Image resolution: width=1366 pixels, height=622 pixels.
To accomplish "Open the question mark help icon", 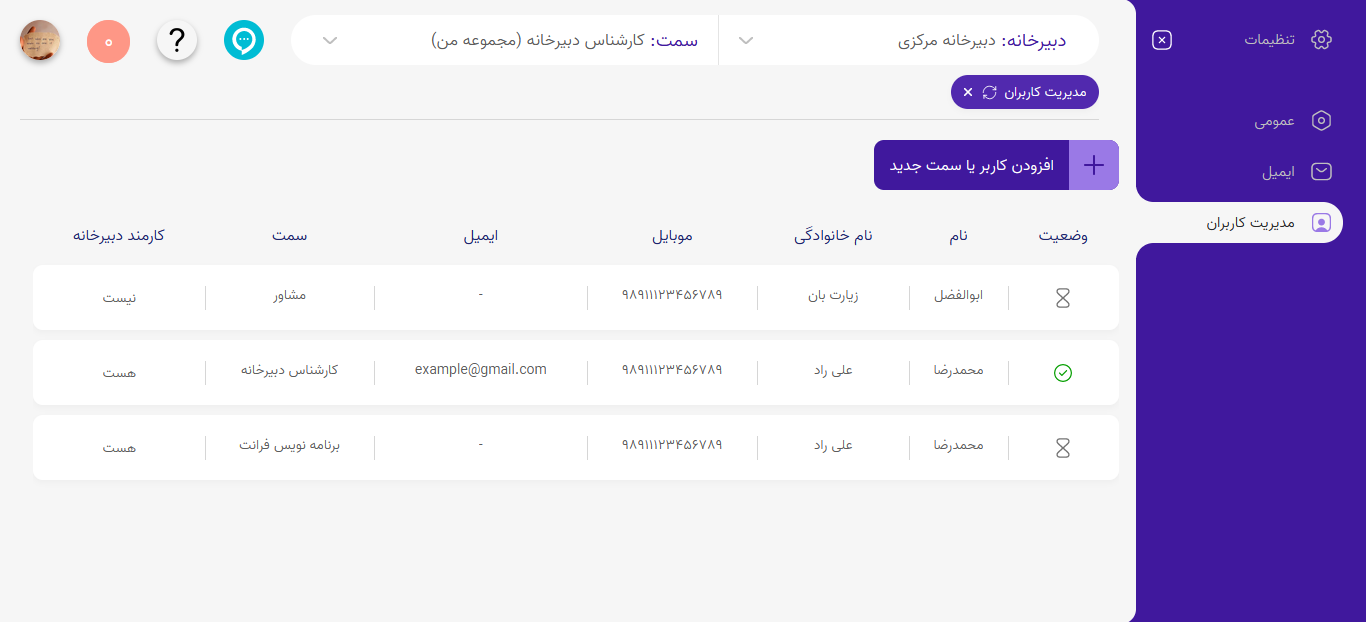I will pos(177,40).
